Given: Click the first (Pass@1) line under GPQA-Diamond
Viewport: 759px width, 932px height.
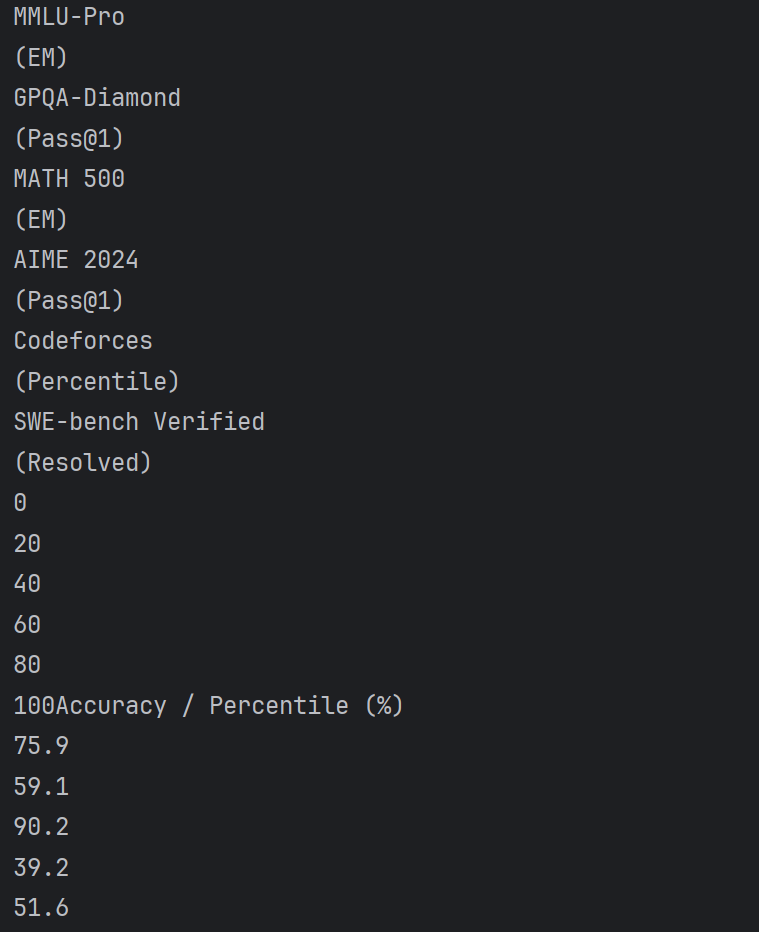Looking at the screenshot, I should pos(69,138).
